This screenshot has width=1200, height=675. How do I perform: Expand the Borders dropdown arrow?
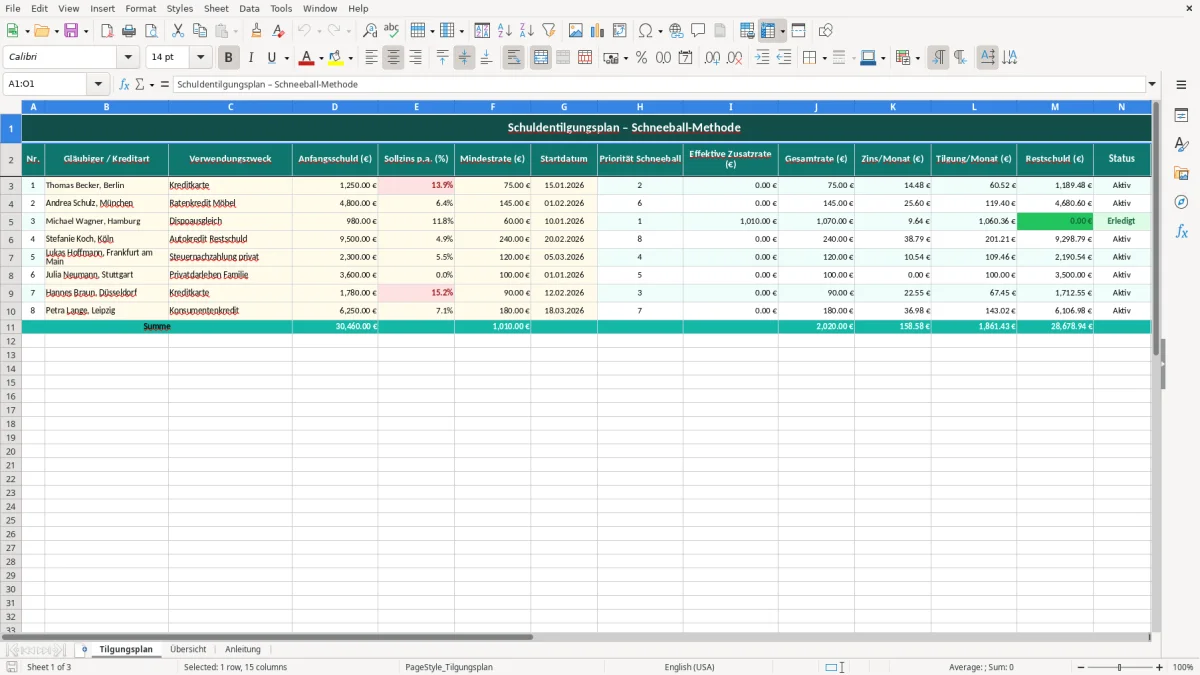point(823,58)
